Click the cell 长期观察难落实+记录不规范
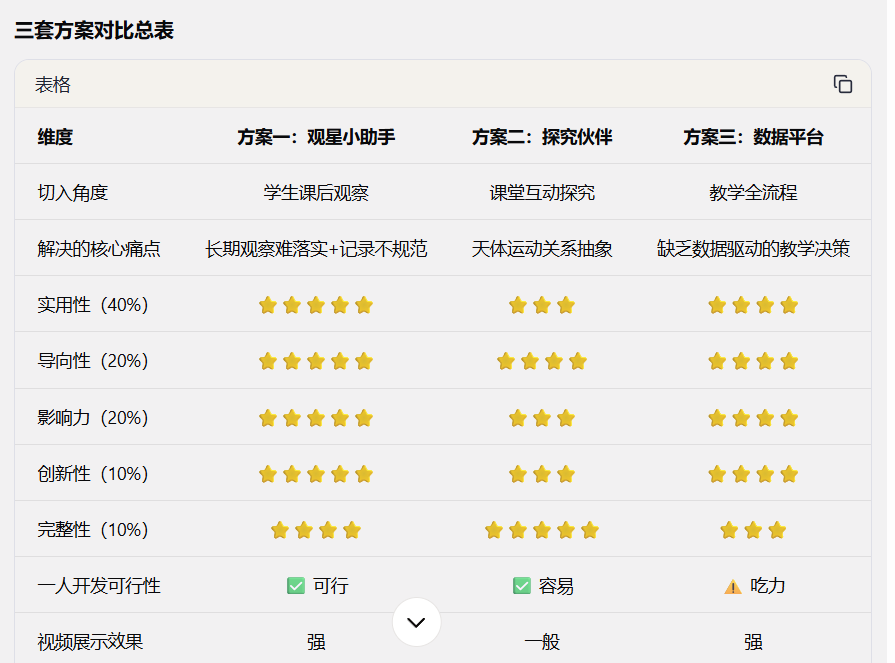Viewport: 895px width, 663px height. click(x=316, y=249)
